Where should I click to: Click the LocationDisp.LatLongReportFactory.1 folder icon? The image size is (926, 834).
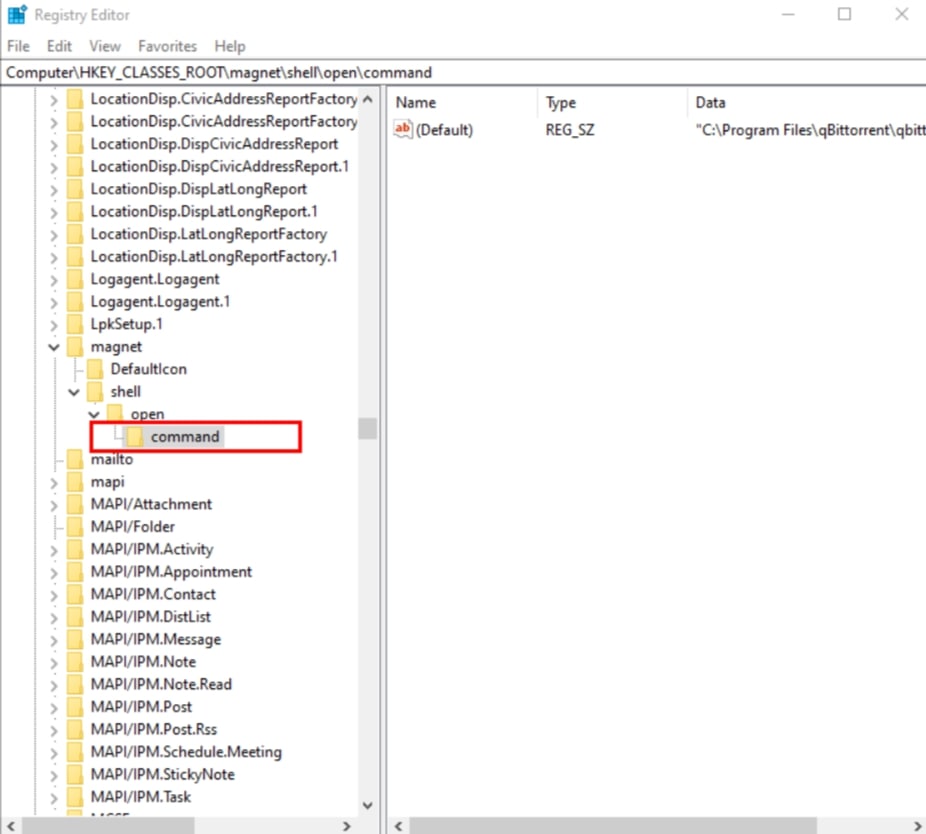click(x=75, y=256)
